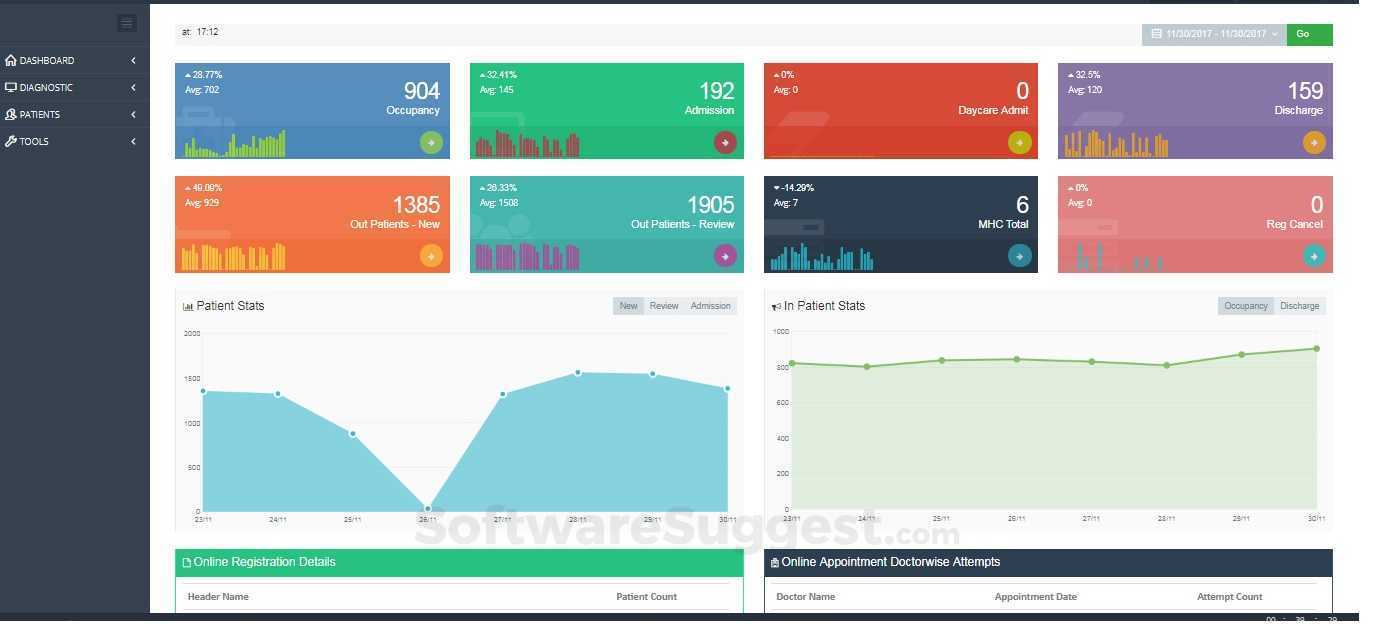The width and height of the screenshot is (1374, 624).
Task: Open Reg Cancel card arrow button
Action: coord(1314,256)
